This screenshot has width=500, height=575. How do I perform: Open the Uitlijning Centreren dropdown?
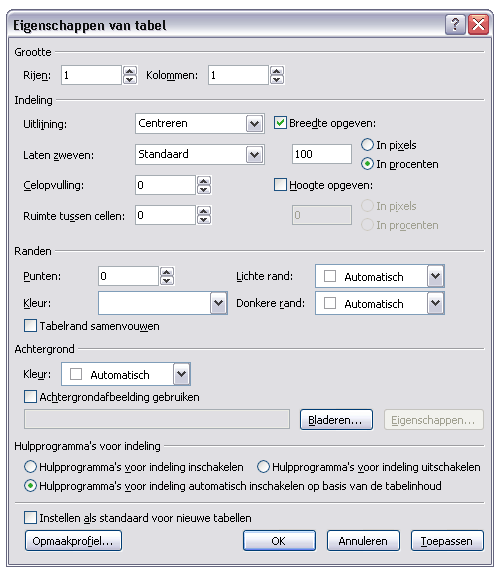[x=255, y=124]
